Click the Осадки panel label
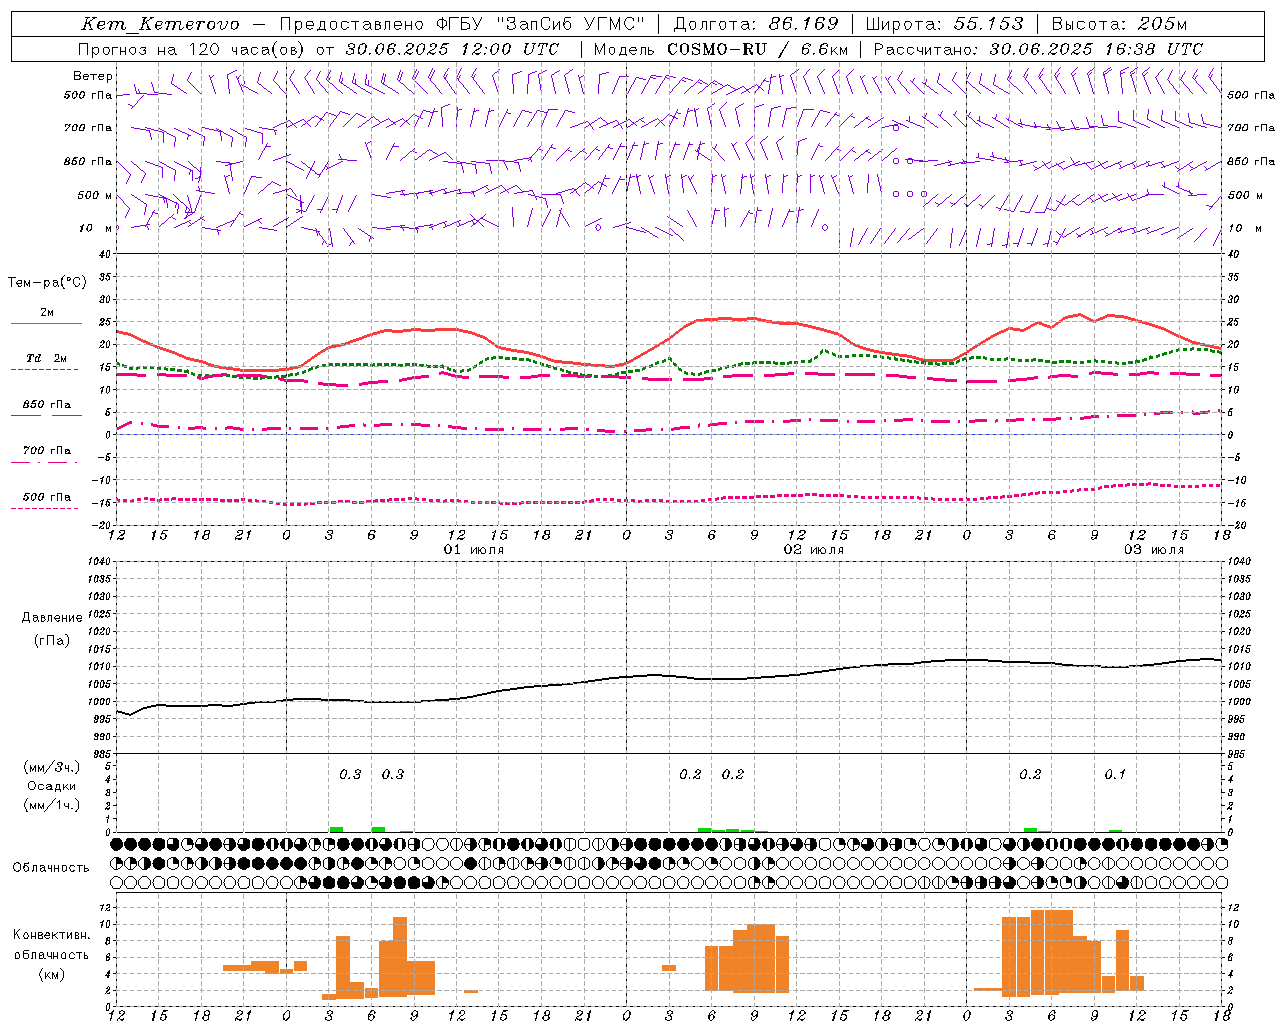This screenshot has width=1280, height=1024. [52, 787]
